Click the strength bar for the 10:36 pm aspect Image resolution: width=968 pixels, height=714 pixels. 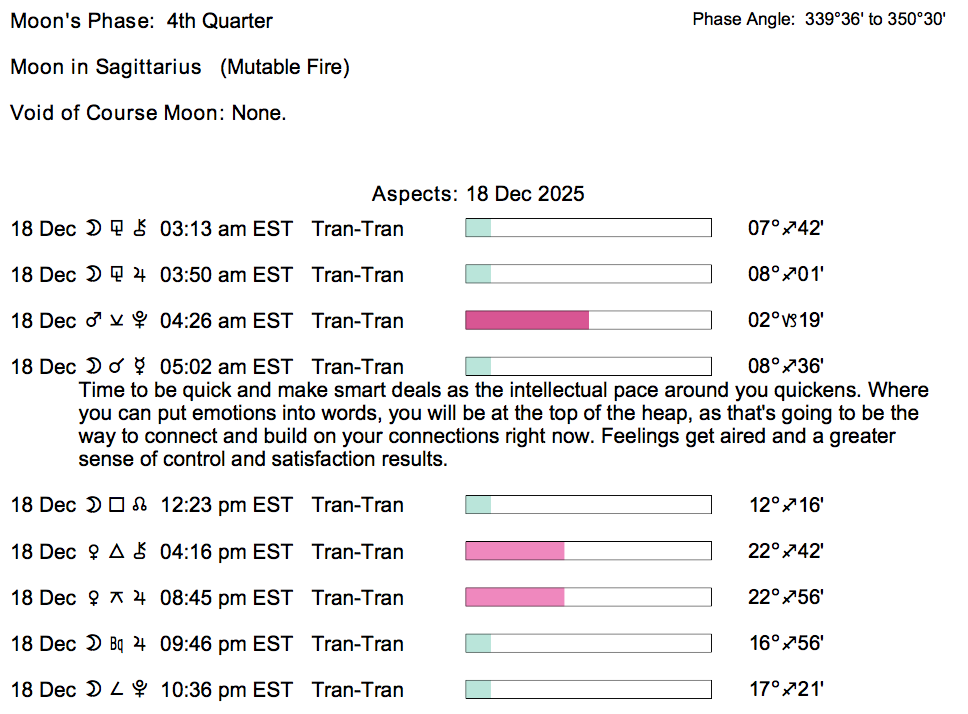tap(588, 690)
